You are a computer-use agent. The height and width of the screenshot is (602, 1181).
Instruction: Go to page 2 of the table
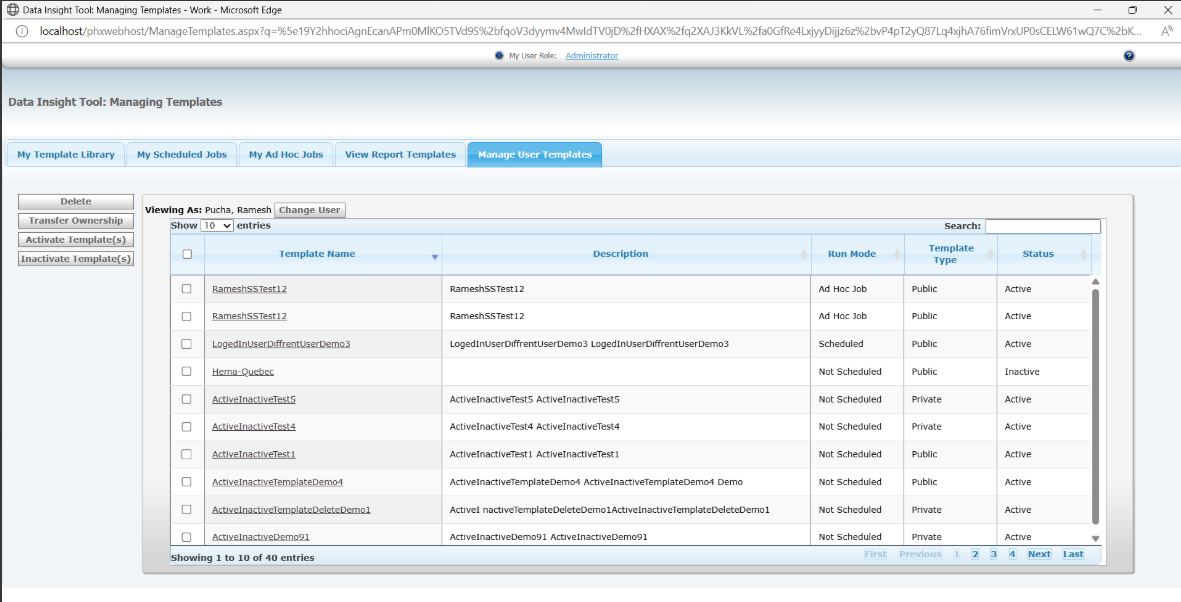point(975,555)
